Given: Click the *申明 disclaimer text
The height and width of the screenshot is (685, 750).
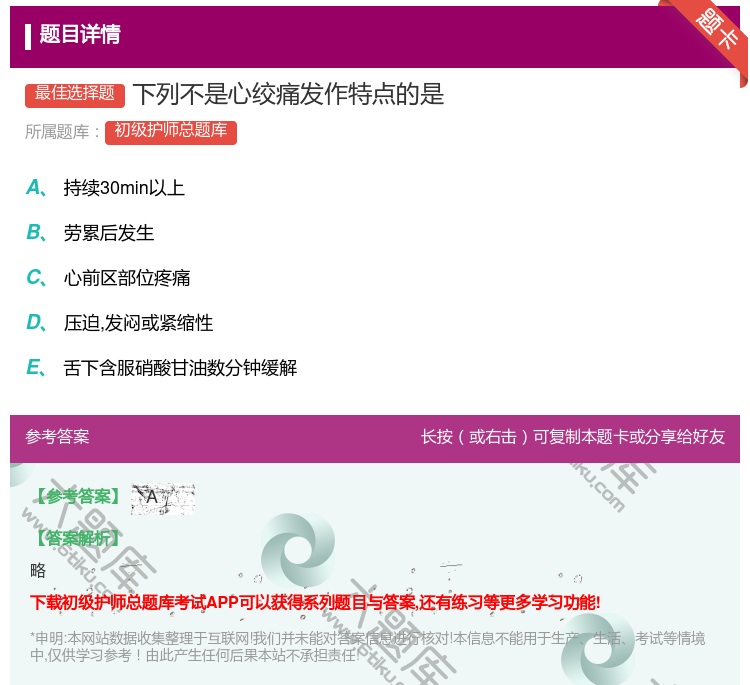Looking at the screenshot, I should click(367, 647).
